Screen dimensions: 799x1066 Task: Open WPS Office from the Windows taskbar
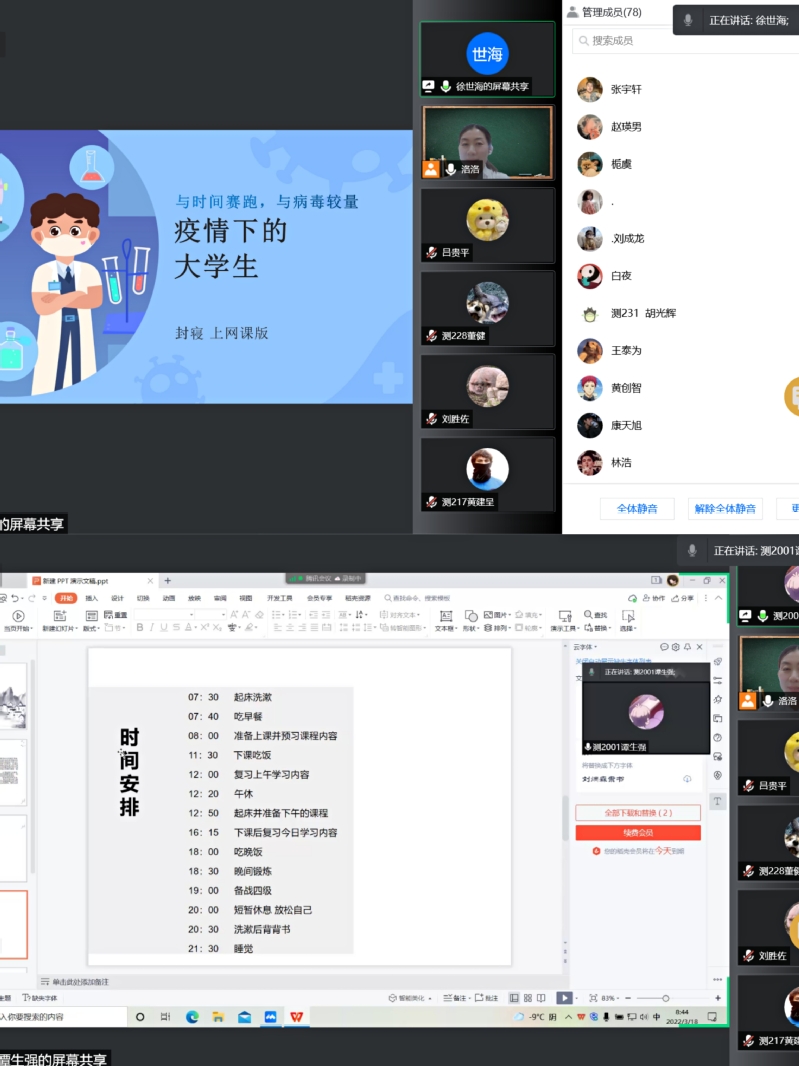click(x=297, y=1017)
